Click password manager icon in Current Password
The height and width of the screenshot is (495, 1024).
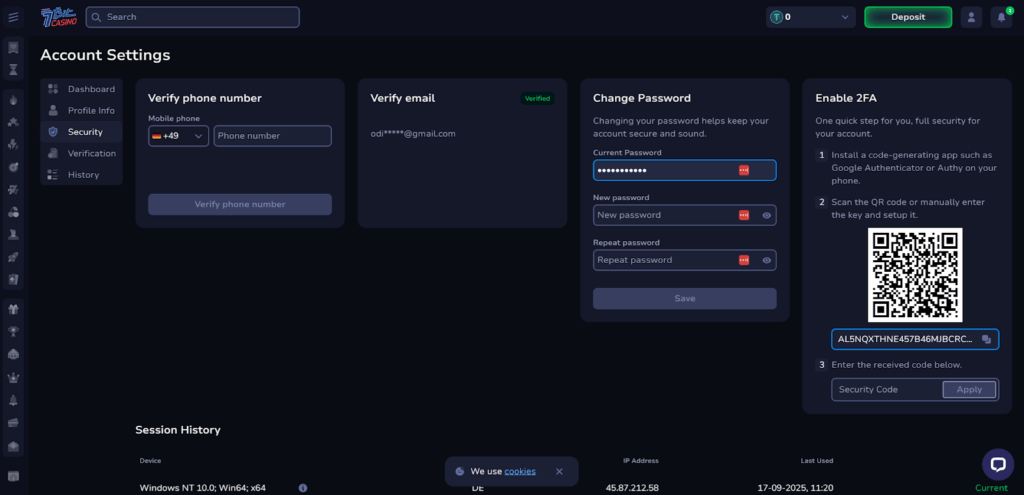[x=744, y=170]
